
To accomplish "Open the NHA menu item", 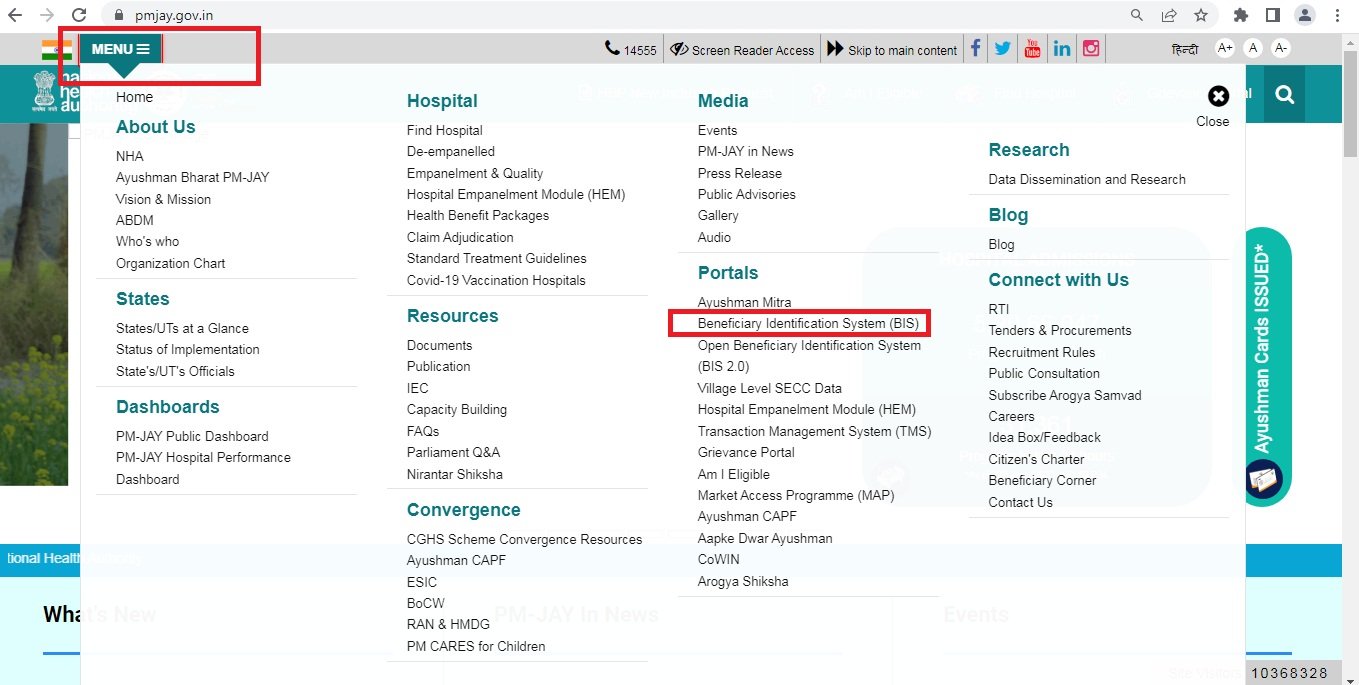I will 130,156.
